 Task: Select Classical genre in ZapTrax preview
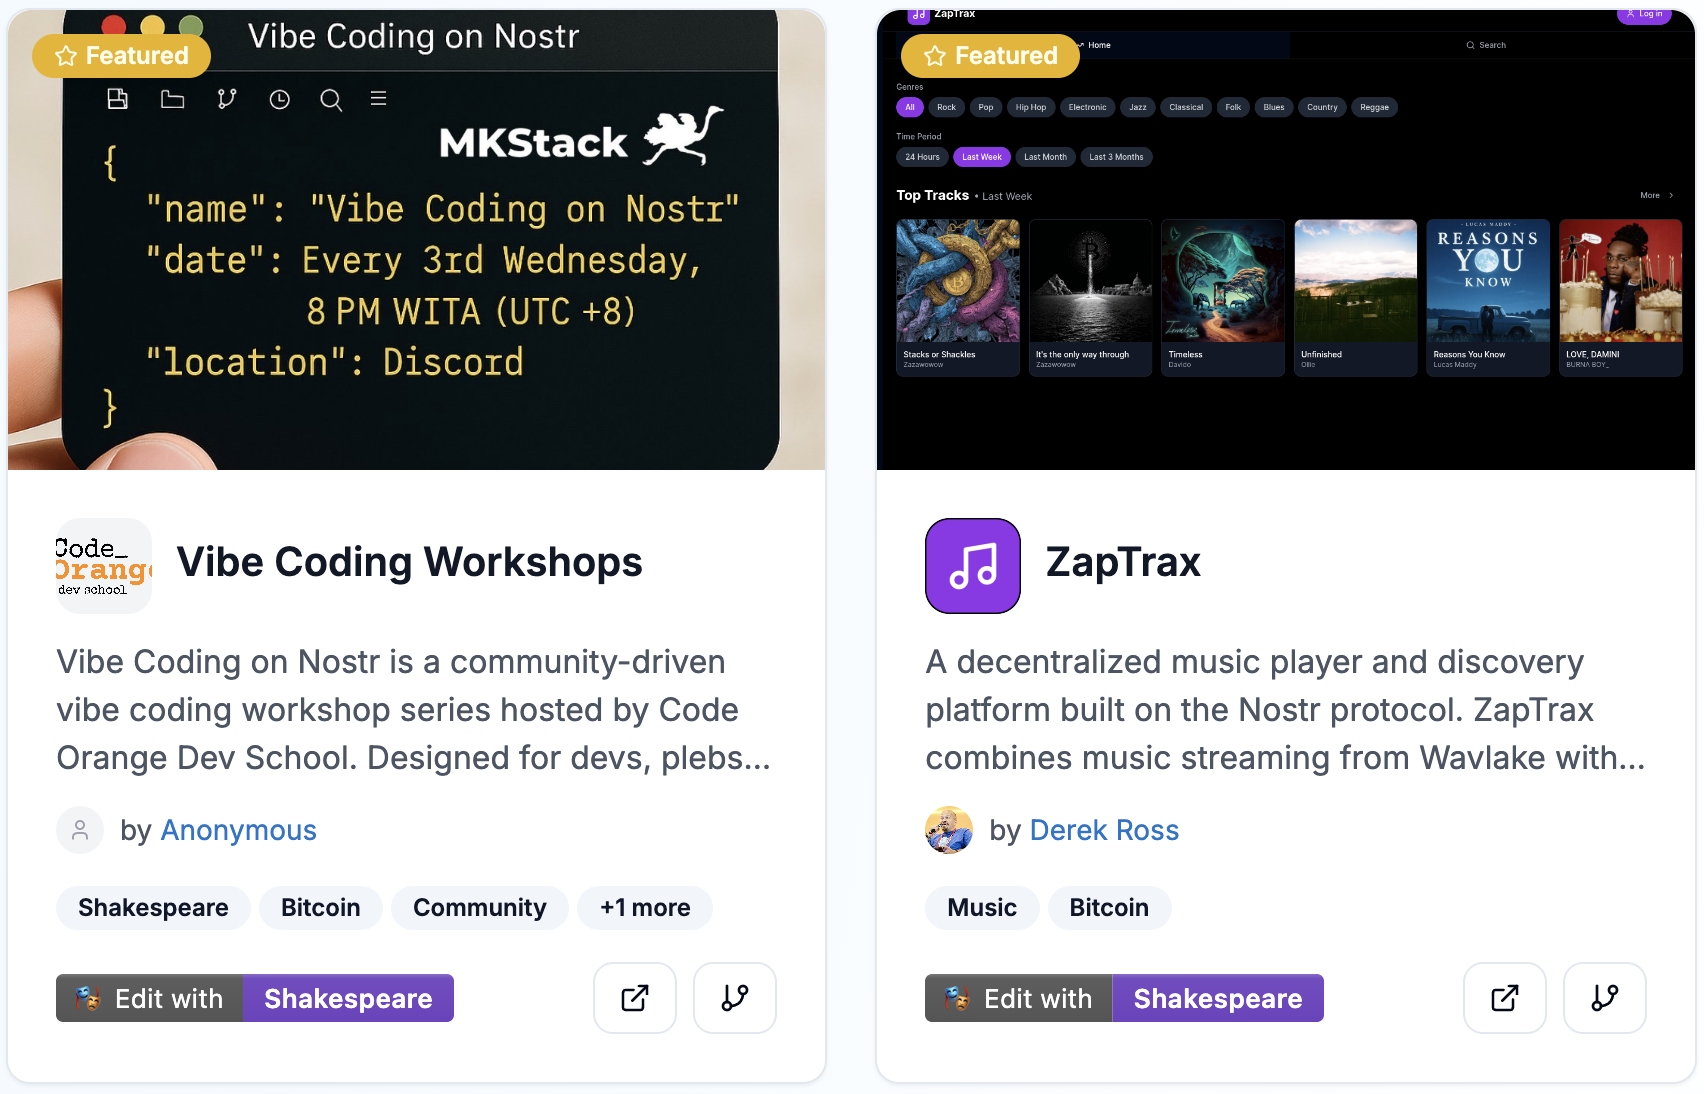(x=1186, y=107)
